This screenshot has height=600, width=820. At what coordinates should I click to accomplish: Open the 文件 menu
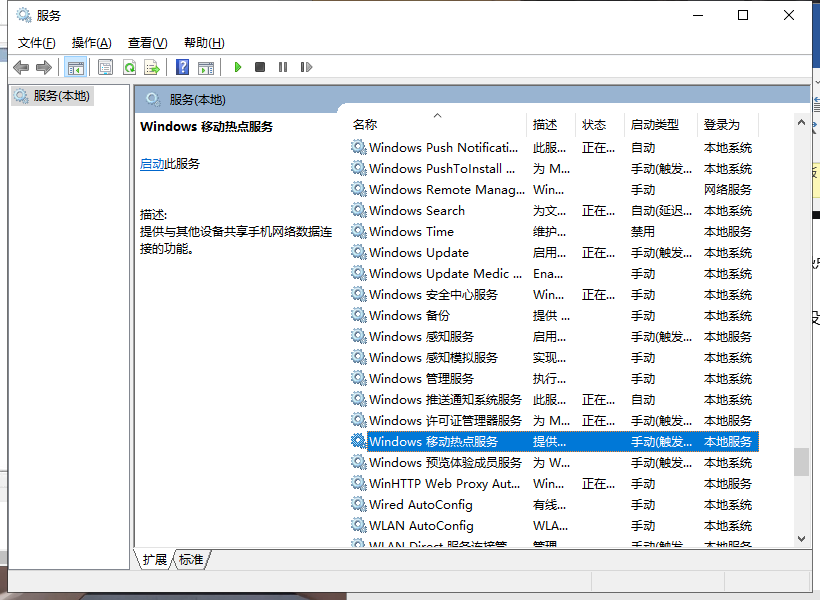[x=37, y=42]
